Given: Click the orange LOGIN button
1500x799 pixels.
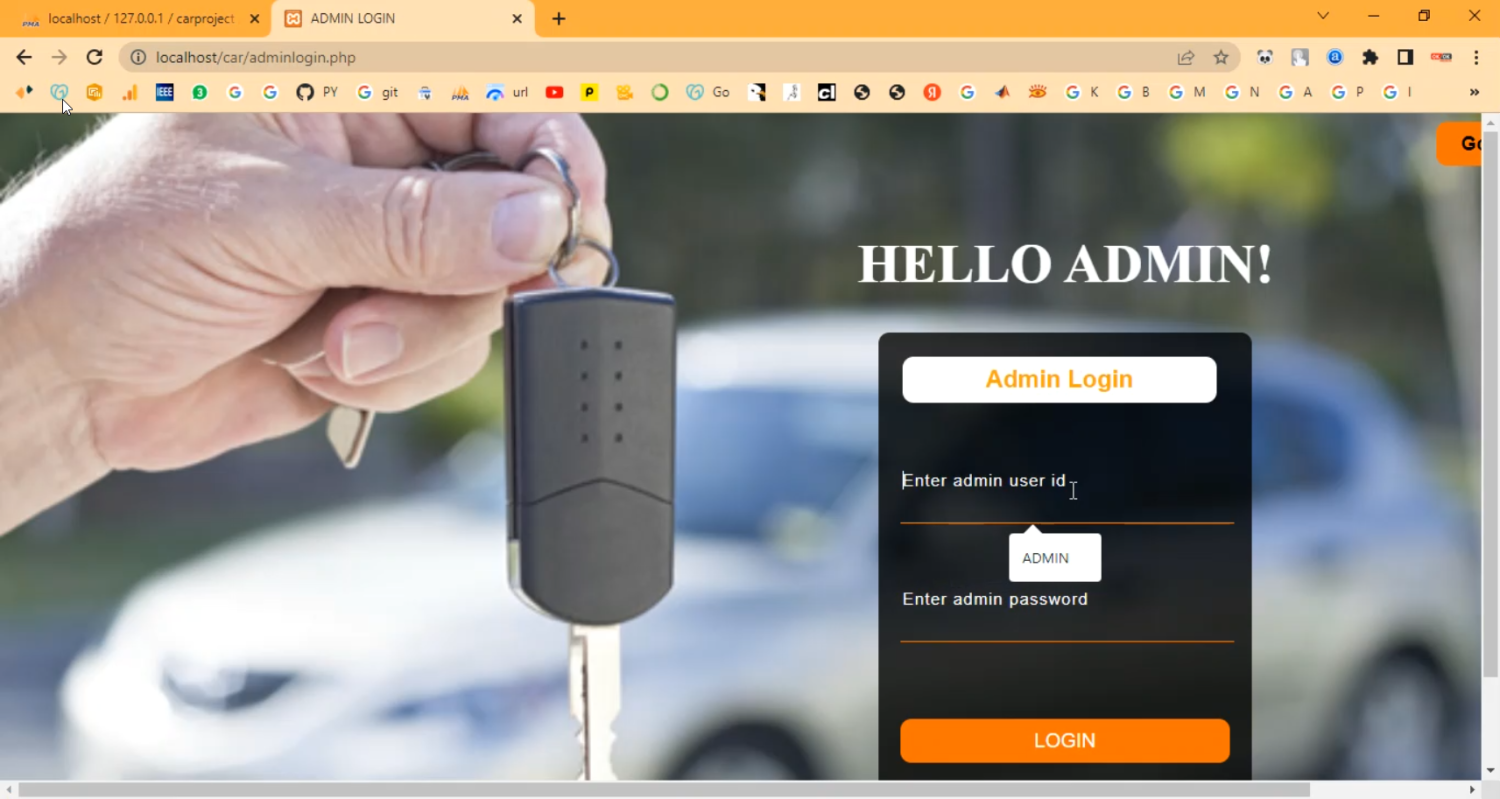Looking at the screenshot, I should click(1065, 741).
